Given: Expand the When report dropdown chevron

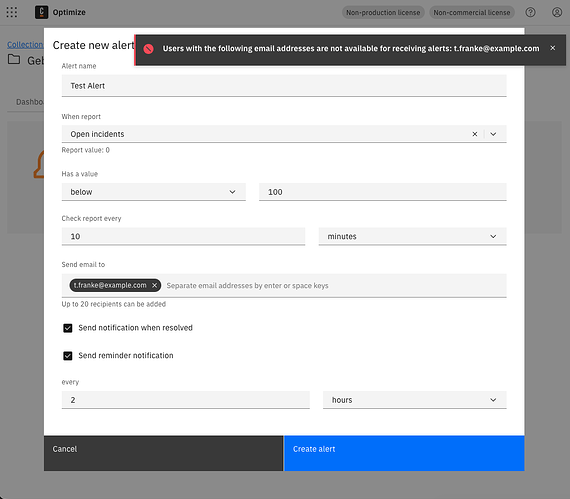Looking at the screenshot, I should pyautogui.click(x=493, y=134).
